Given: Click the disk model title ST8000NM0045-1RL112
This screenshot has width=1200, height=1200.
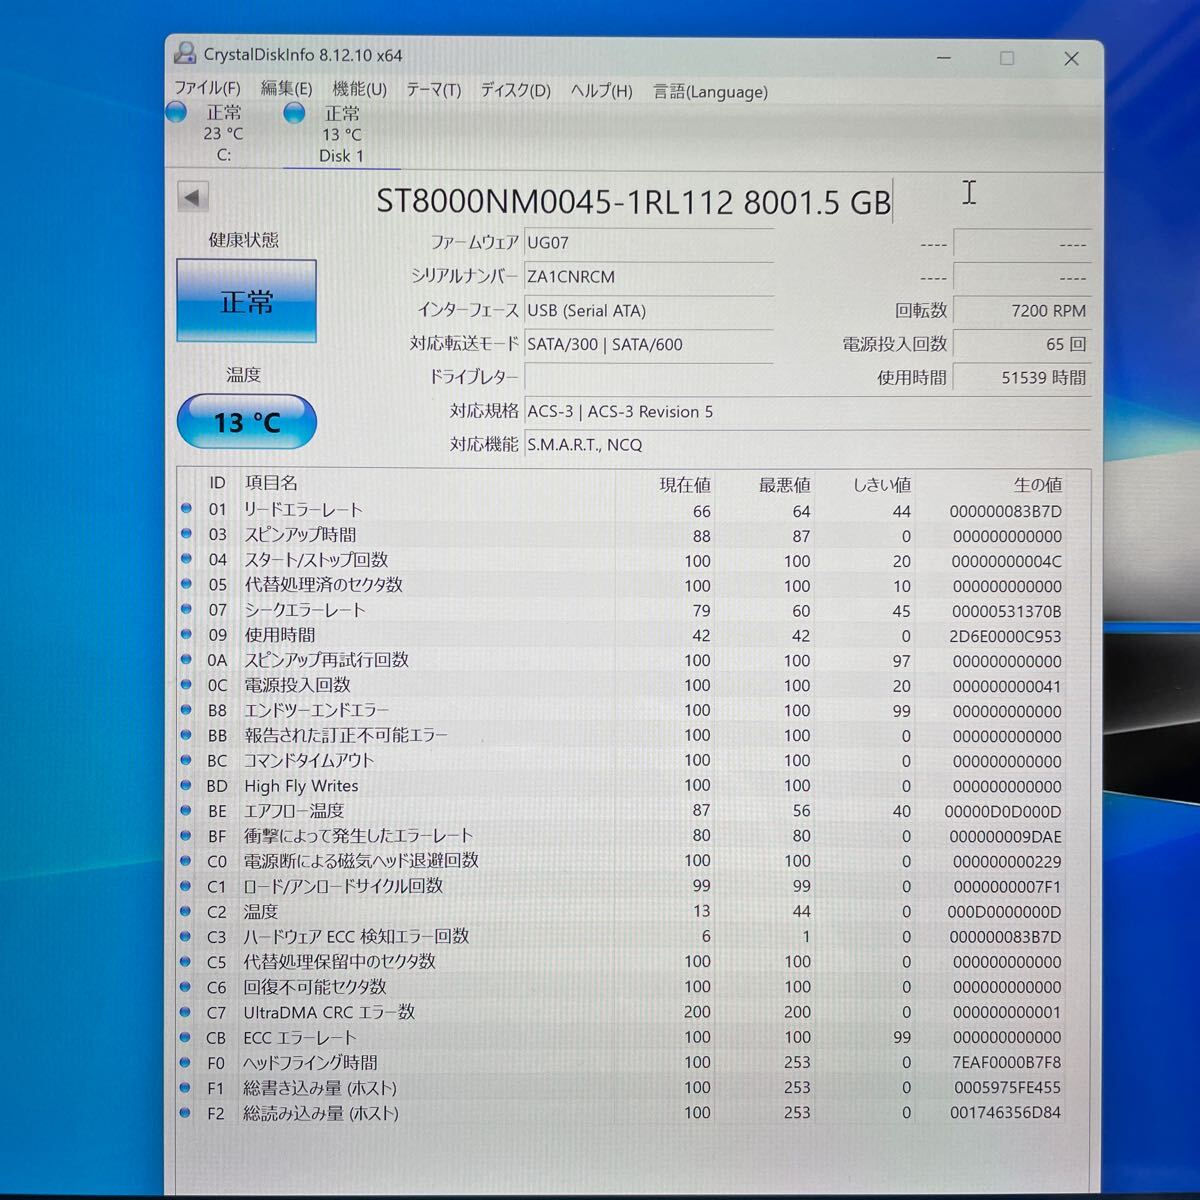Looking at the screenshot, I should [633, 202].
